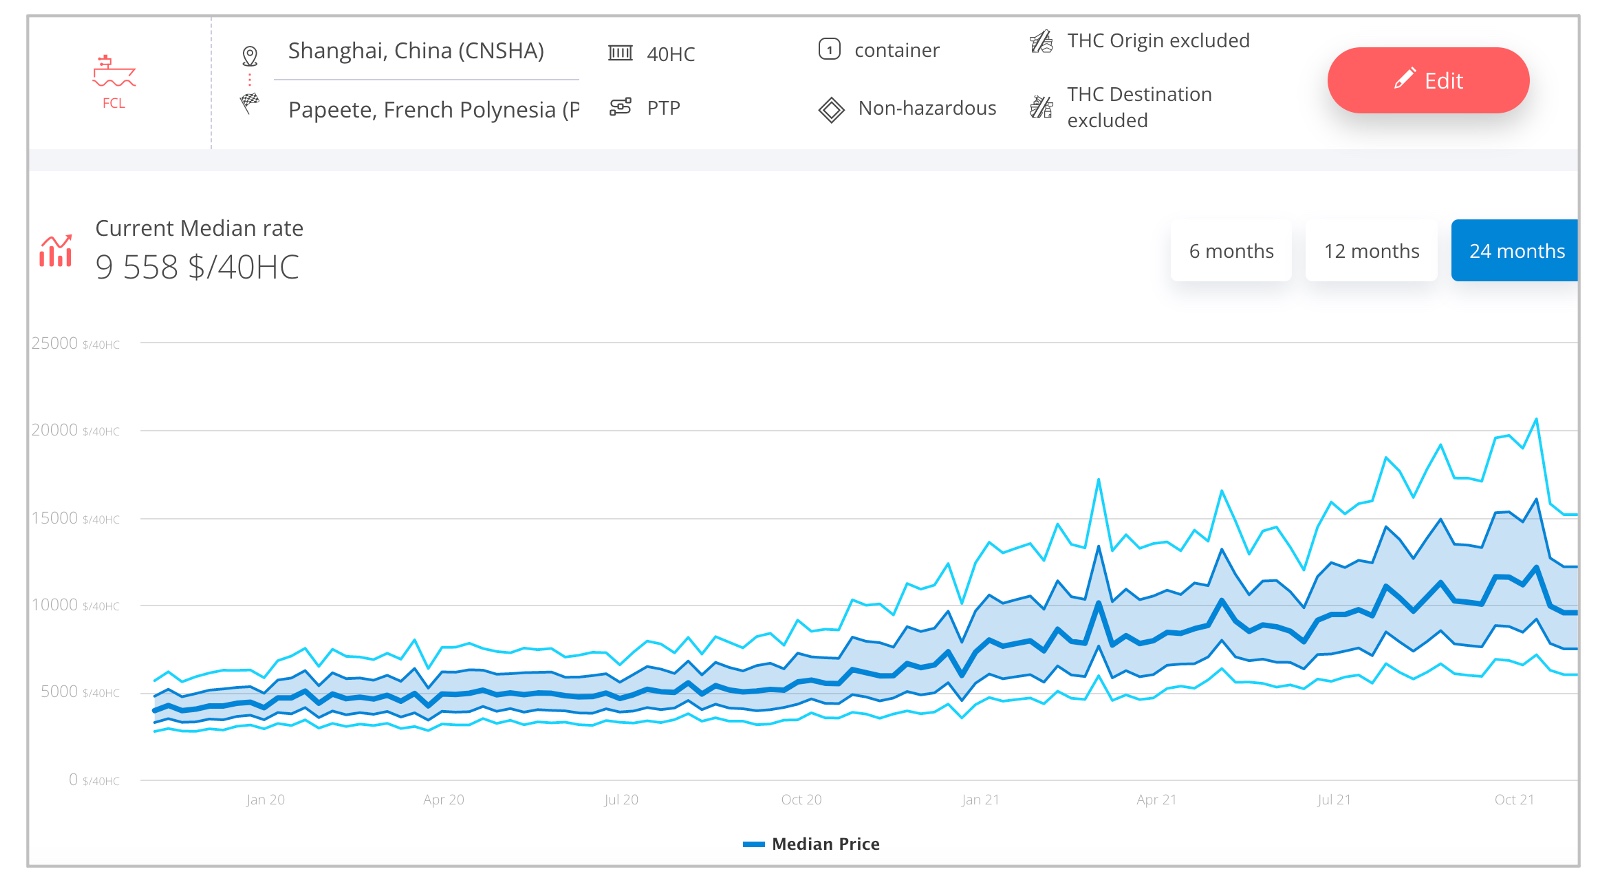The image size is (1604, 894).
Task: Click the 15000 $/40HC axis label
Action: 75,518
